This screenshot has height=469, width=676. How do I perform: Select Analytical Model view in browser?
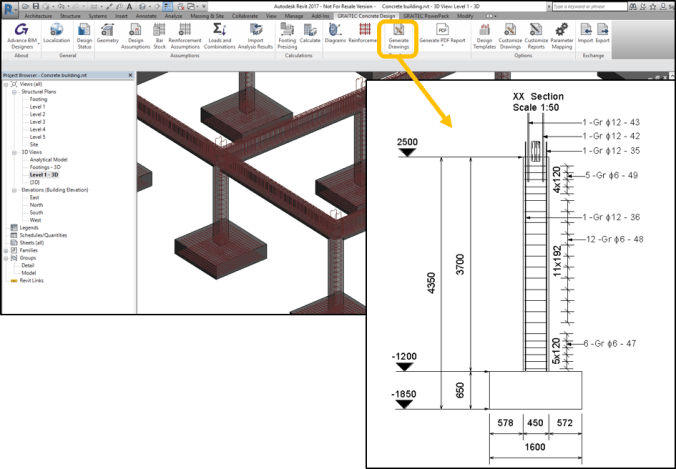[48, 160]
